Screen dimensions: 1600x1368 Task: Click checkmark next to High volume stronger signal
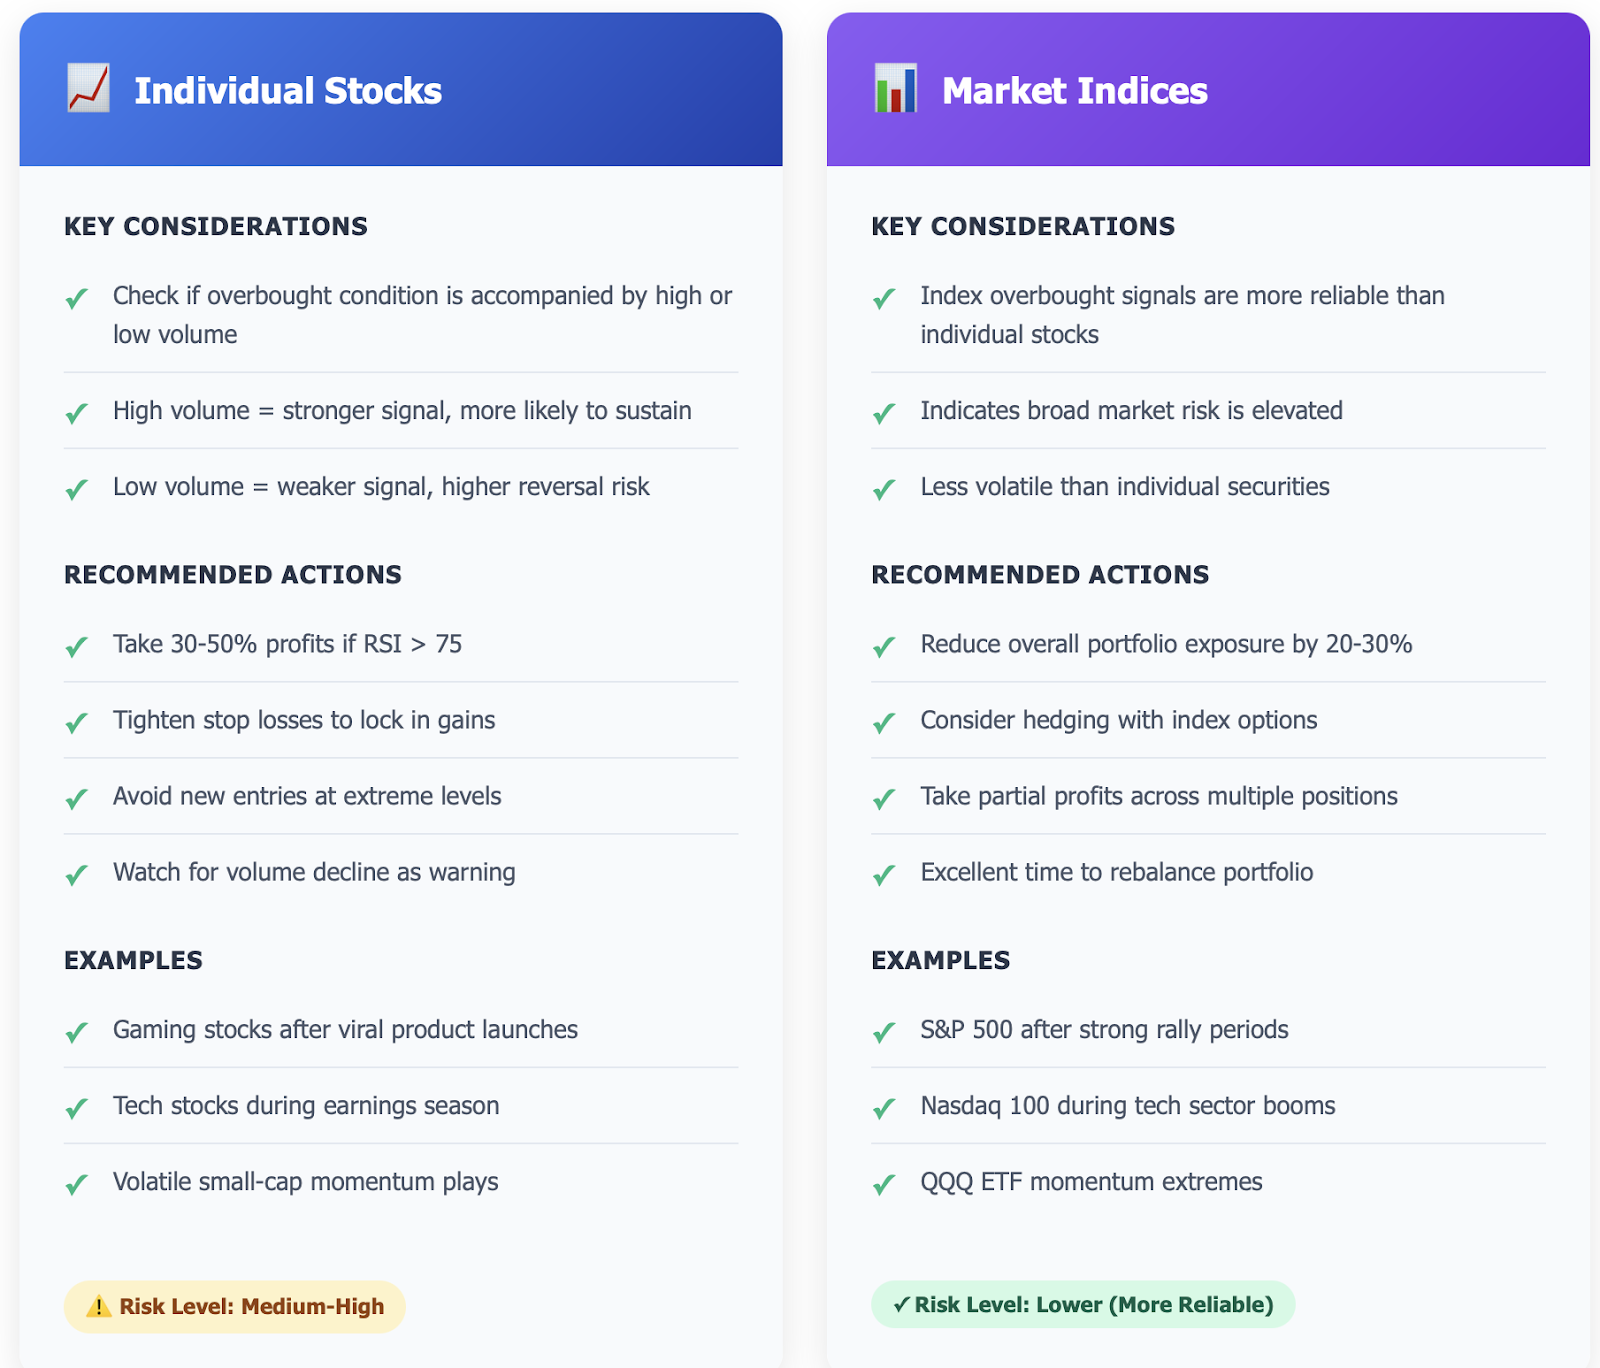point(77,412)
